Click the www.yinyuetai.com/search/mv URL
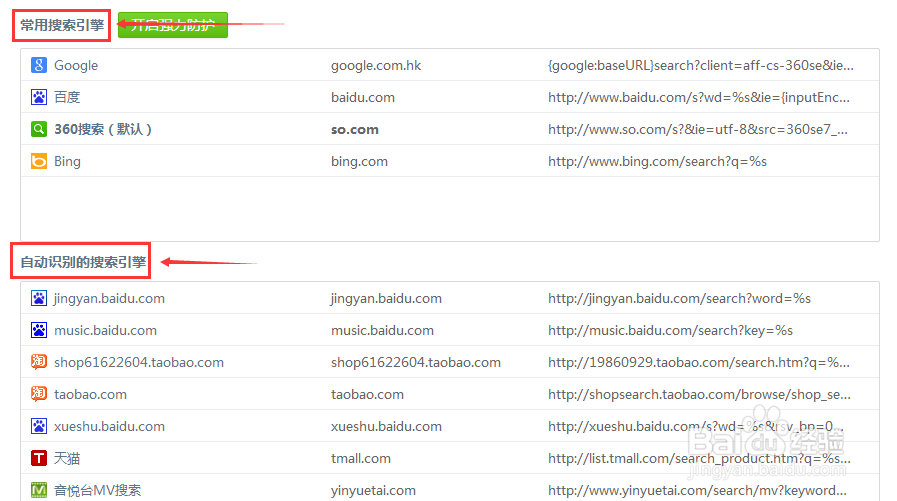The width and height of the screenshot is (897, 501). tap(697, 491)
